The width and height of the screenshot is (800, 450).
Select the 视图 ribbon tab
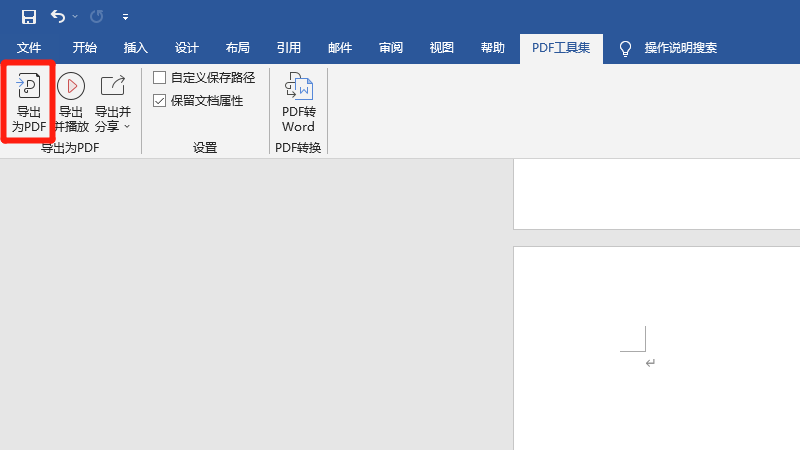click(441, 48)
